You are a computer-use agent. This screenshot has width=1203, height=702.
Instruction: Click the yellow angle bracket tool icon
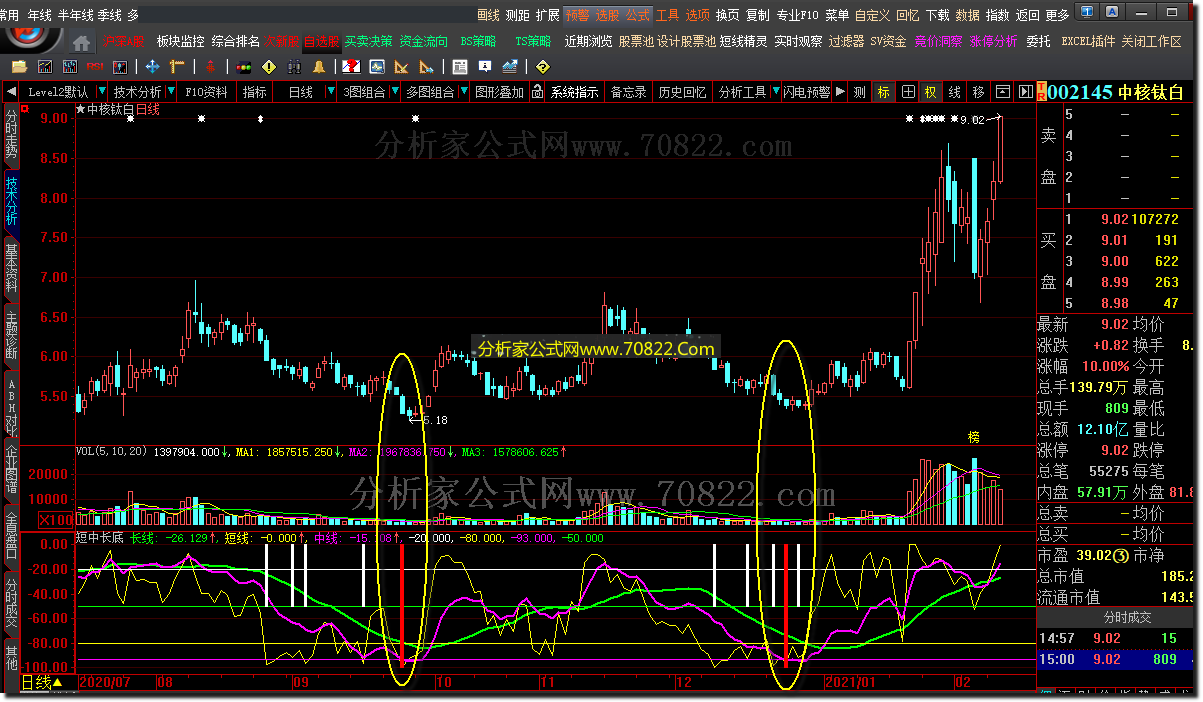[x=179, y=66]
